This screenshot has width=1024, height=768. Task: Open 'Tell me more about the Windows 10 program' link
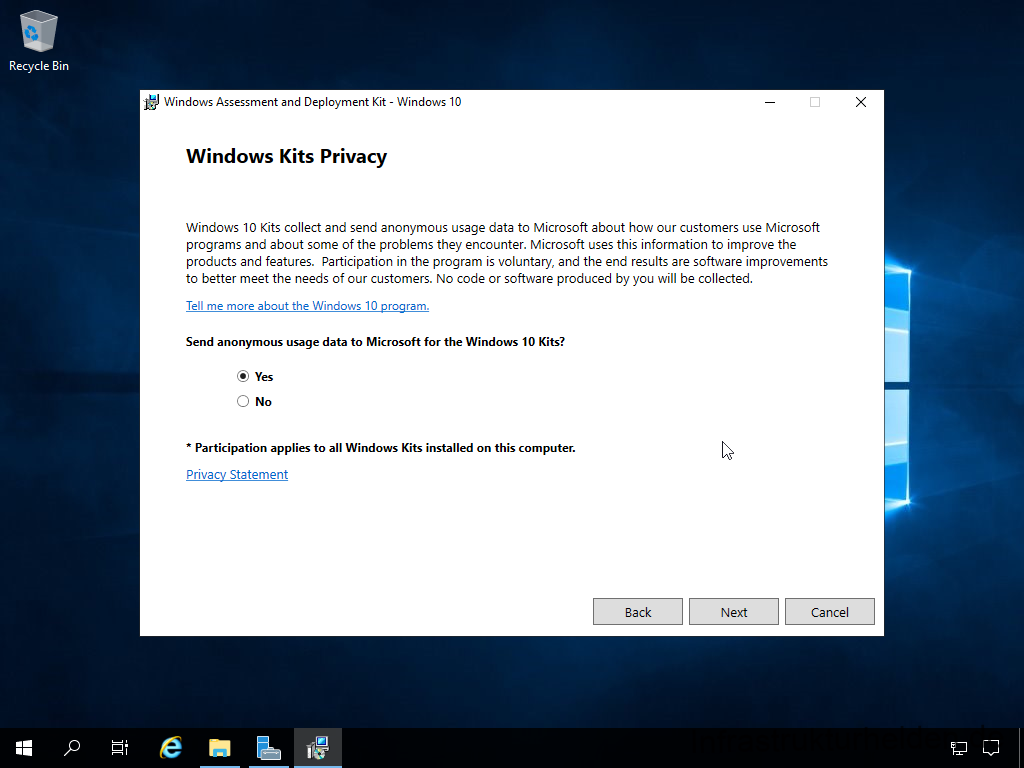pos(308,306)
